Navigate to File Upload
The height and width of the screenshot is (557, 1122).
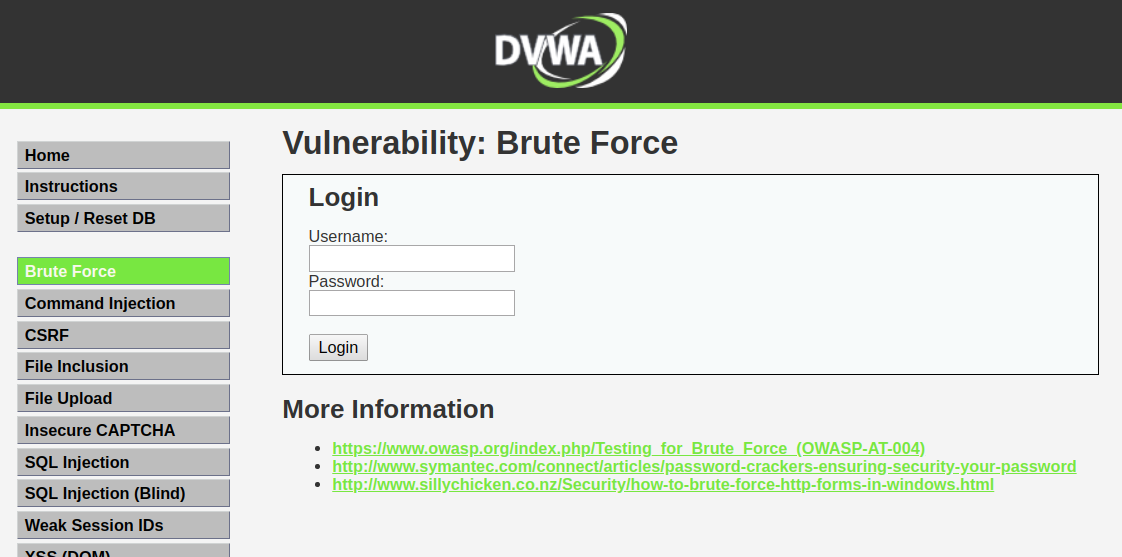click(123, 398)
